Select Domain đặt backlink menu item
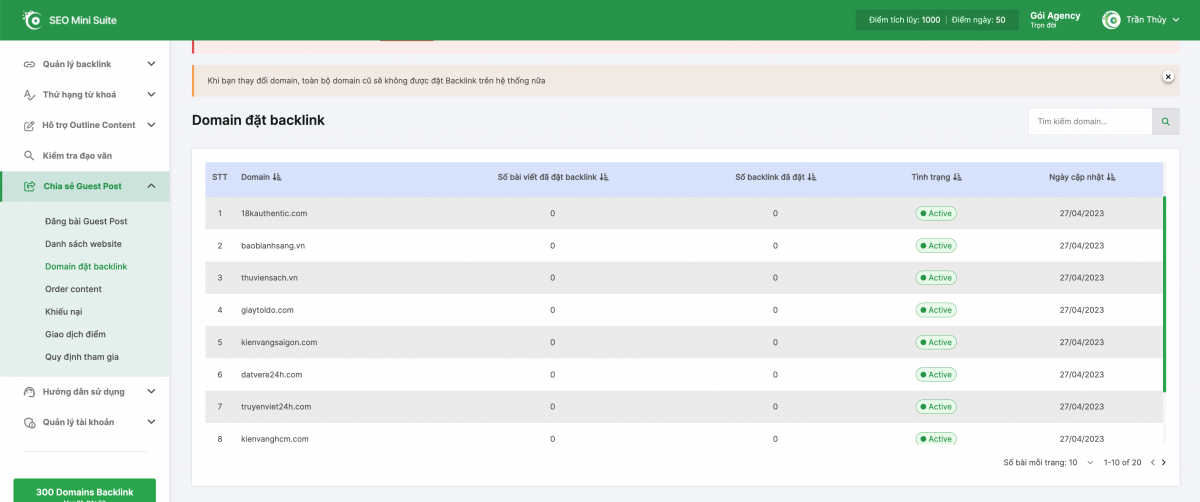Screen dimensions: 1200x502 [86, 266]
